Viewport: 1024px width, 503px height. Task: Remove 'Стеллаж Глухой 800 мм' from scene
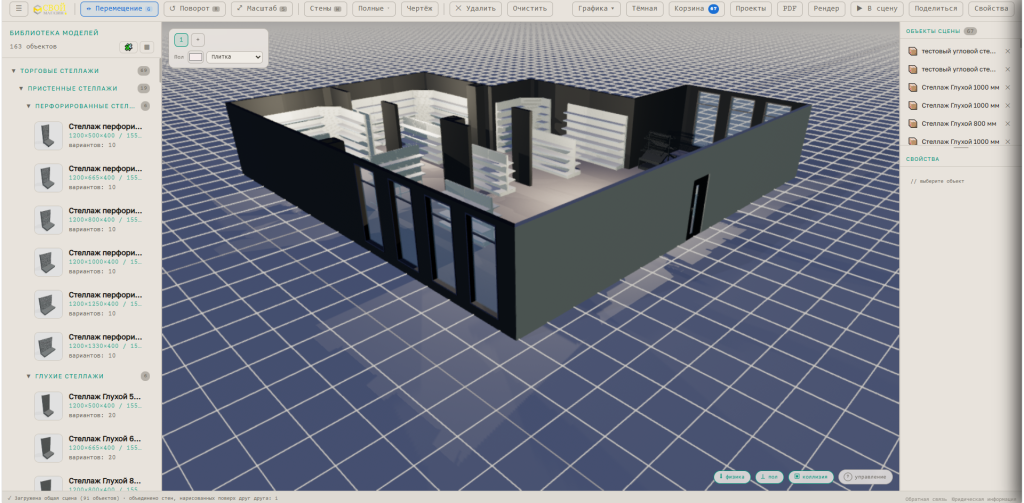(1007, 123)
